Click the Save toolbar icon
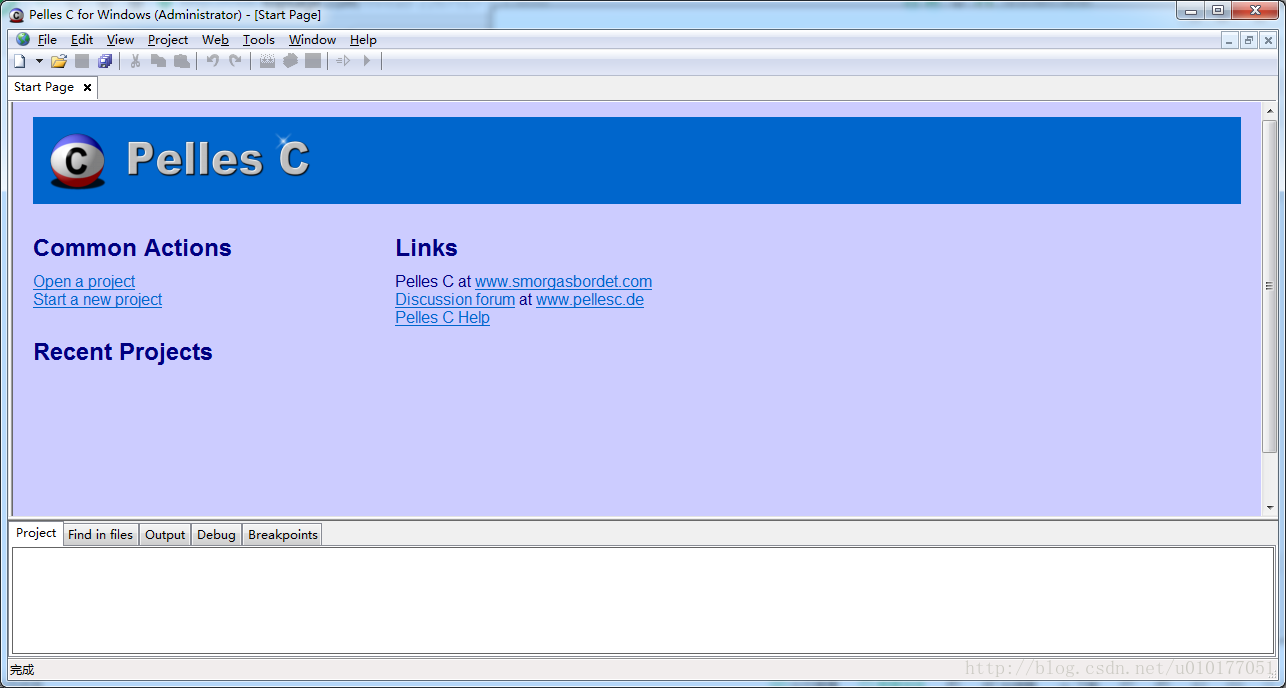The height and width of the screenshot is (688, 1286). click(82, 62)
